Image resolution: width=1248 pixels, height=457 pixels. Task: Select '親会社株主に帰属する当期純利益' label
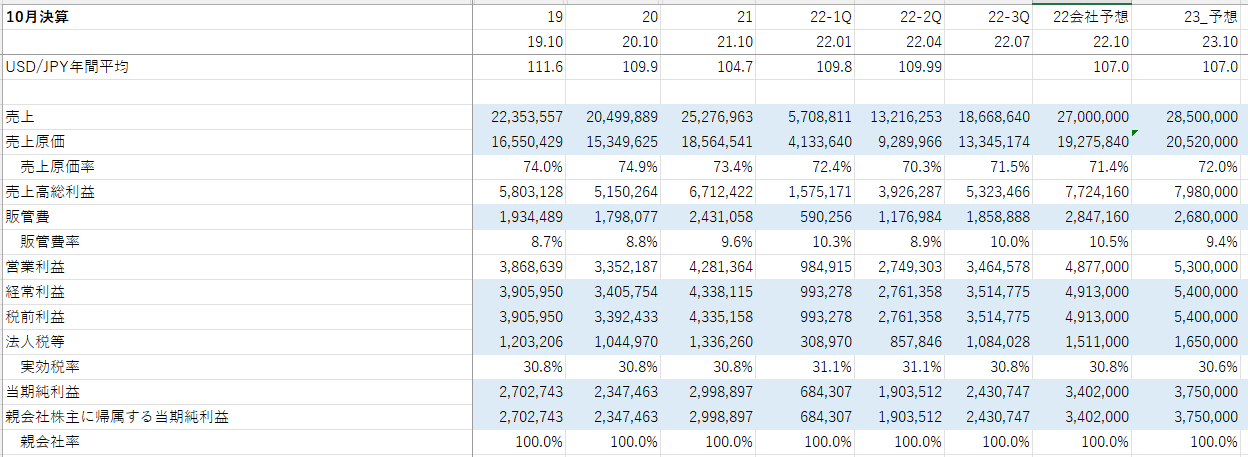[237, 417]
